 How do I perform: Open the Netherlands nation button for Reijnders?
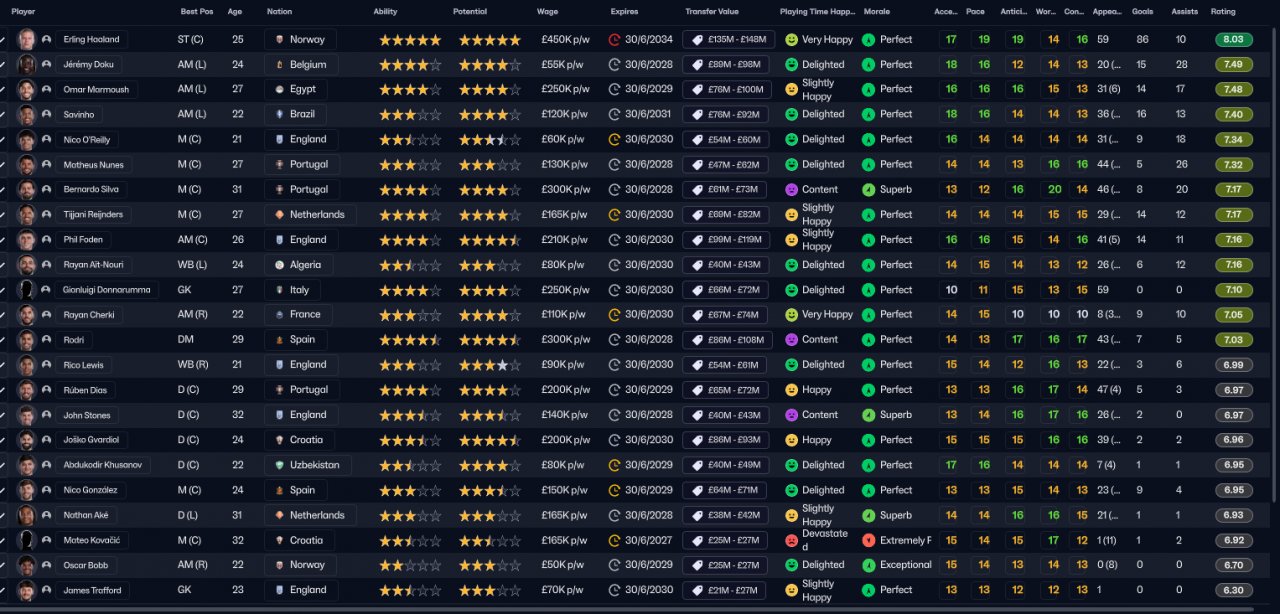(x=309, y=214)
